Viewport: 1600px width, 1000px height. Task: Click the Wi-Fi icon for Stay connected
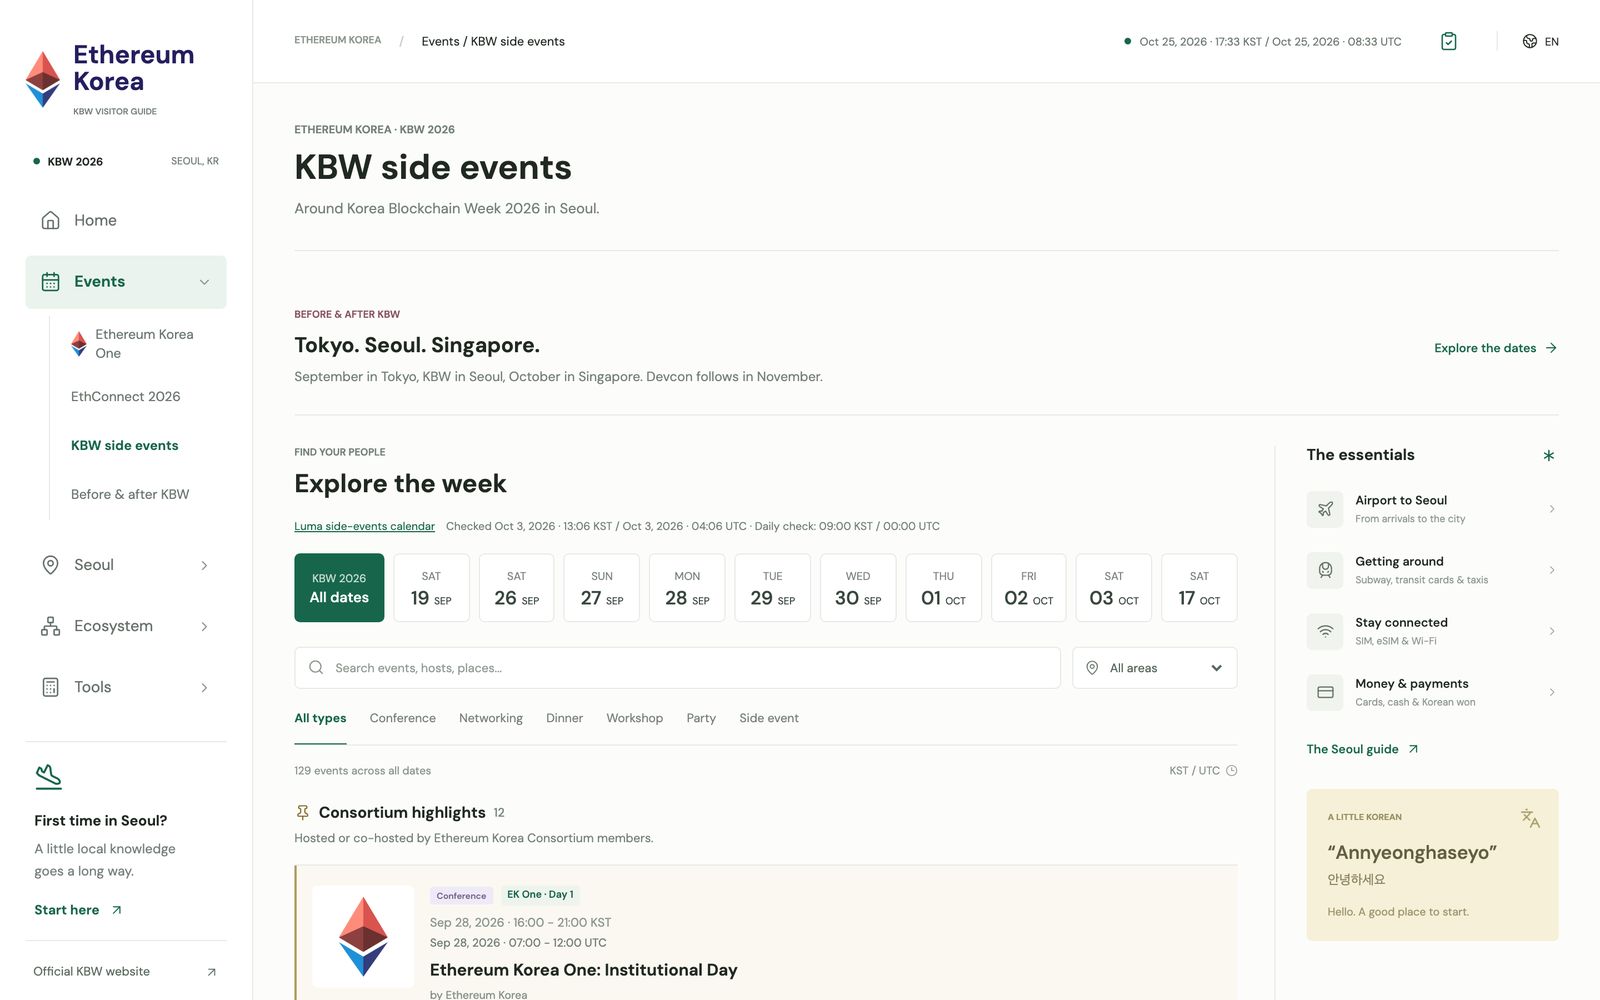(1325, 631)
